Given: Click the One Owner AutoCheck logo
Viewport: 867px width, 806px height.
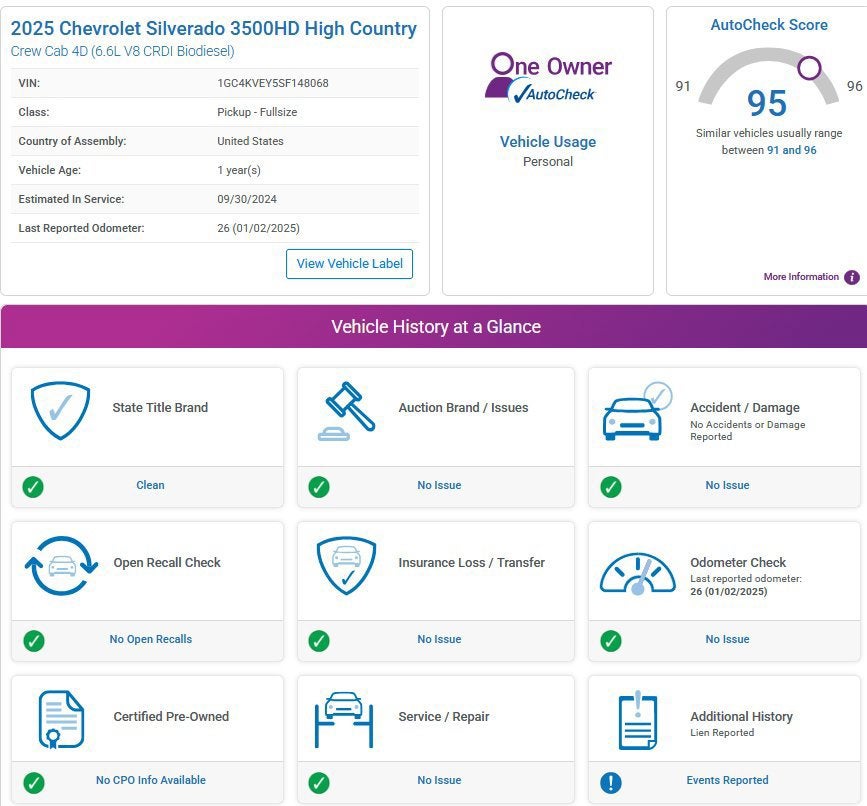Looking at the screenshot, I should pos(548,78).
